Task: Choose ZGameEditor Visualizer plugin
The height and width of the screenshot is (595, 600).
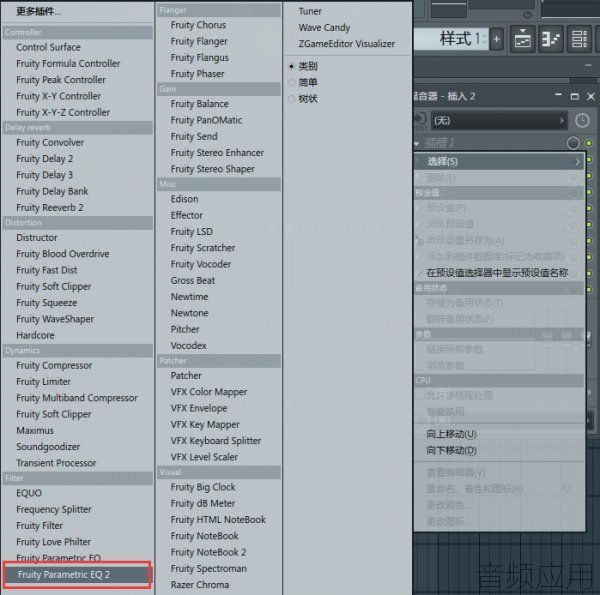Action: point(347,44)
